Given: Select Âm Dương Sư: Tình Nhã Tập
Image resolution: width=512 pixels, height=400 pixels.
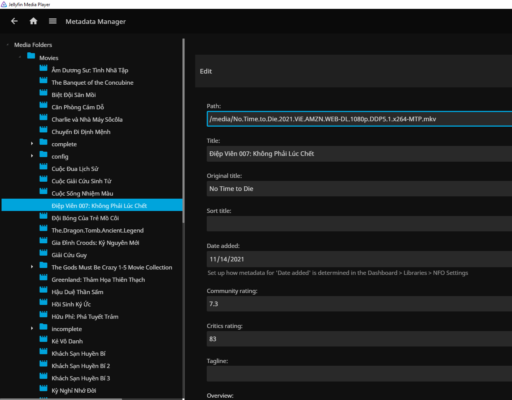Looking at the screenshot, I should 90,70.
